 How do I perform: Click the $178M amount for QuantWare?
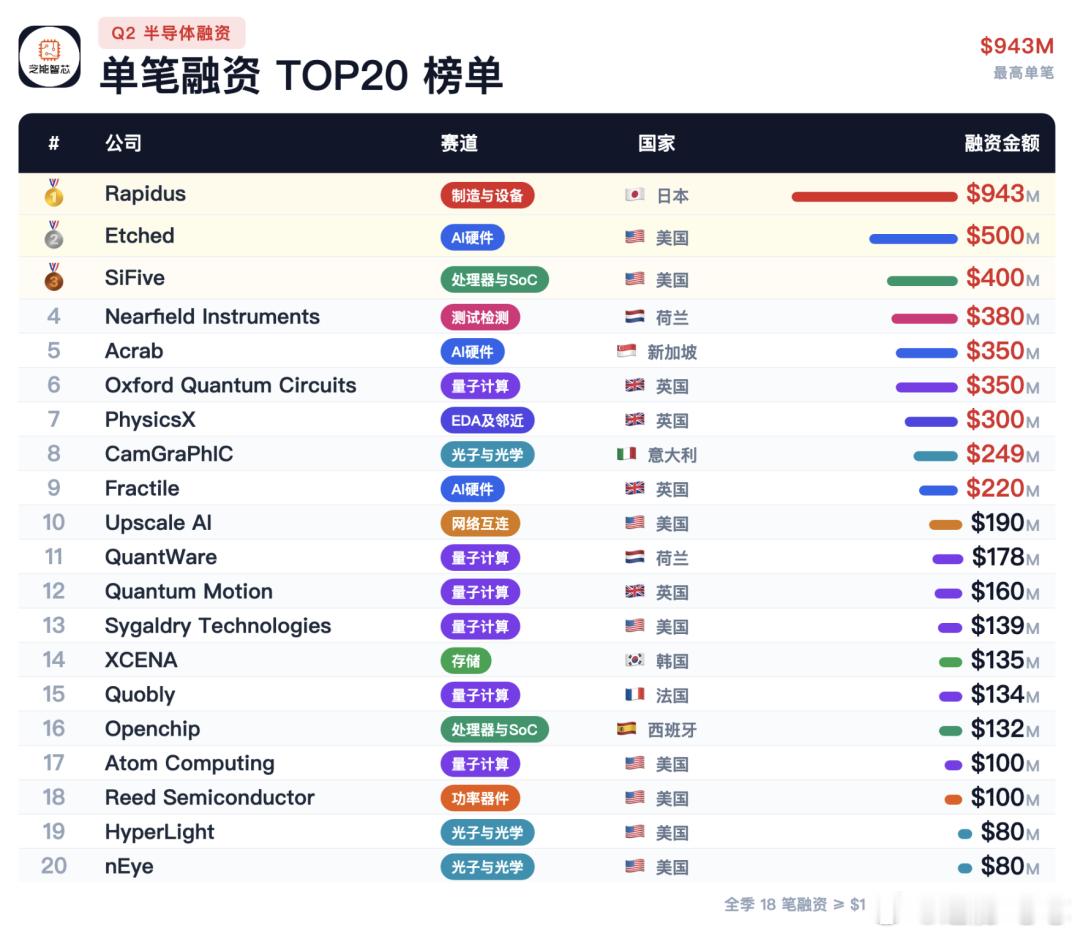click(x=1005, y=557)
